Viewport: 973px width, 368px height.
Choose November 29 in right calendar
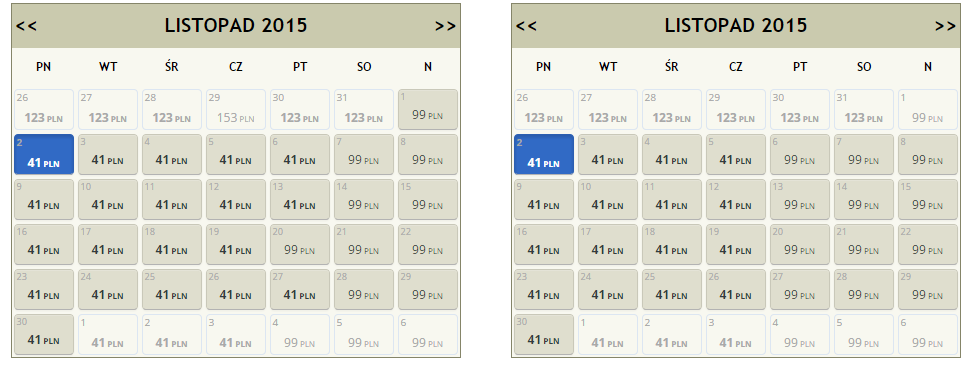click(928, 289)
